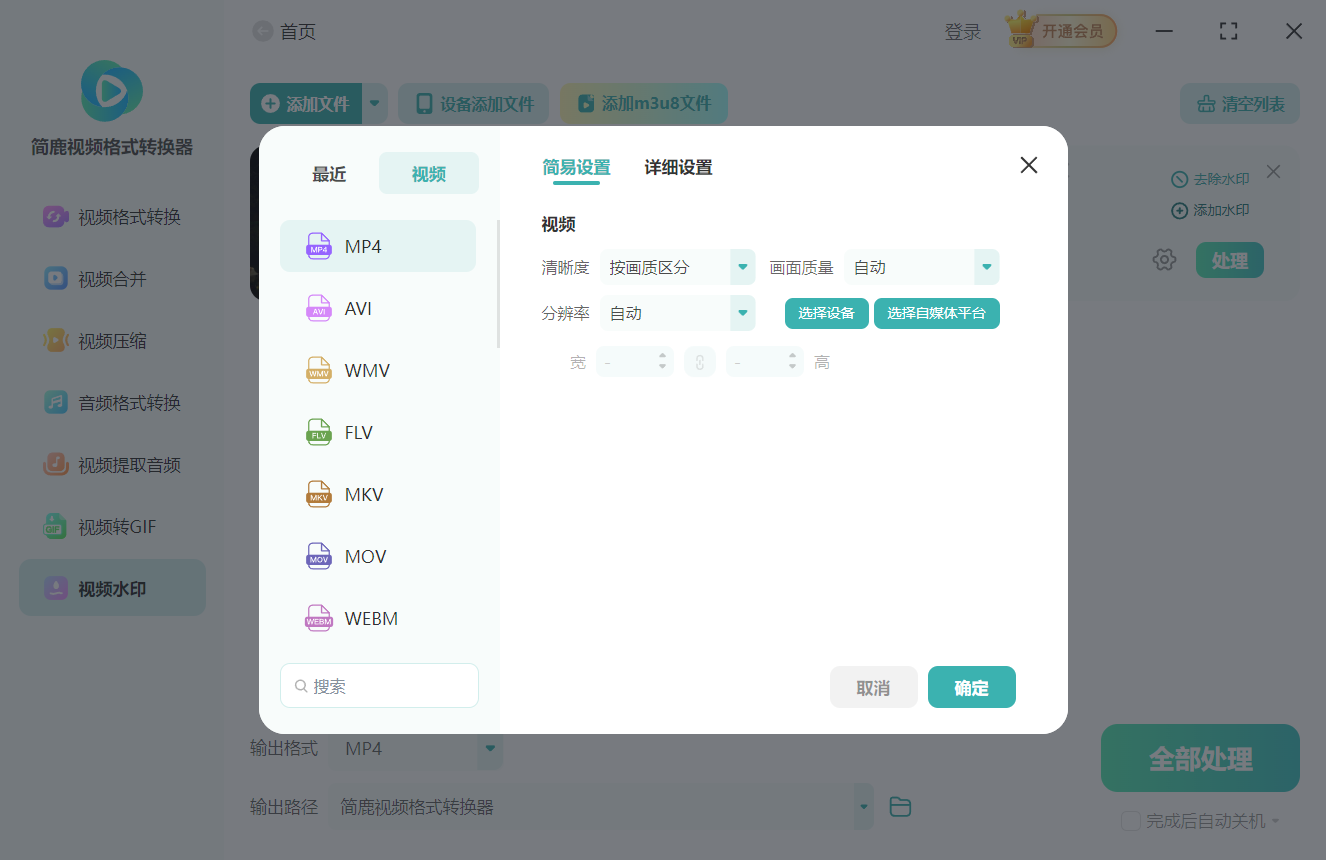Choose the MKV format icon
Image resolution: width=1326 pixels, height=860 pixels.
(319, 494)
